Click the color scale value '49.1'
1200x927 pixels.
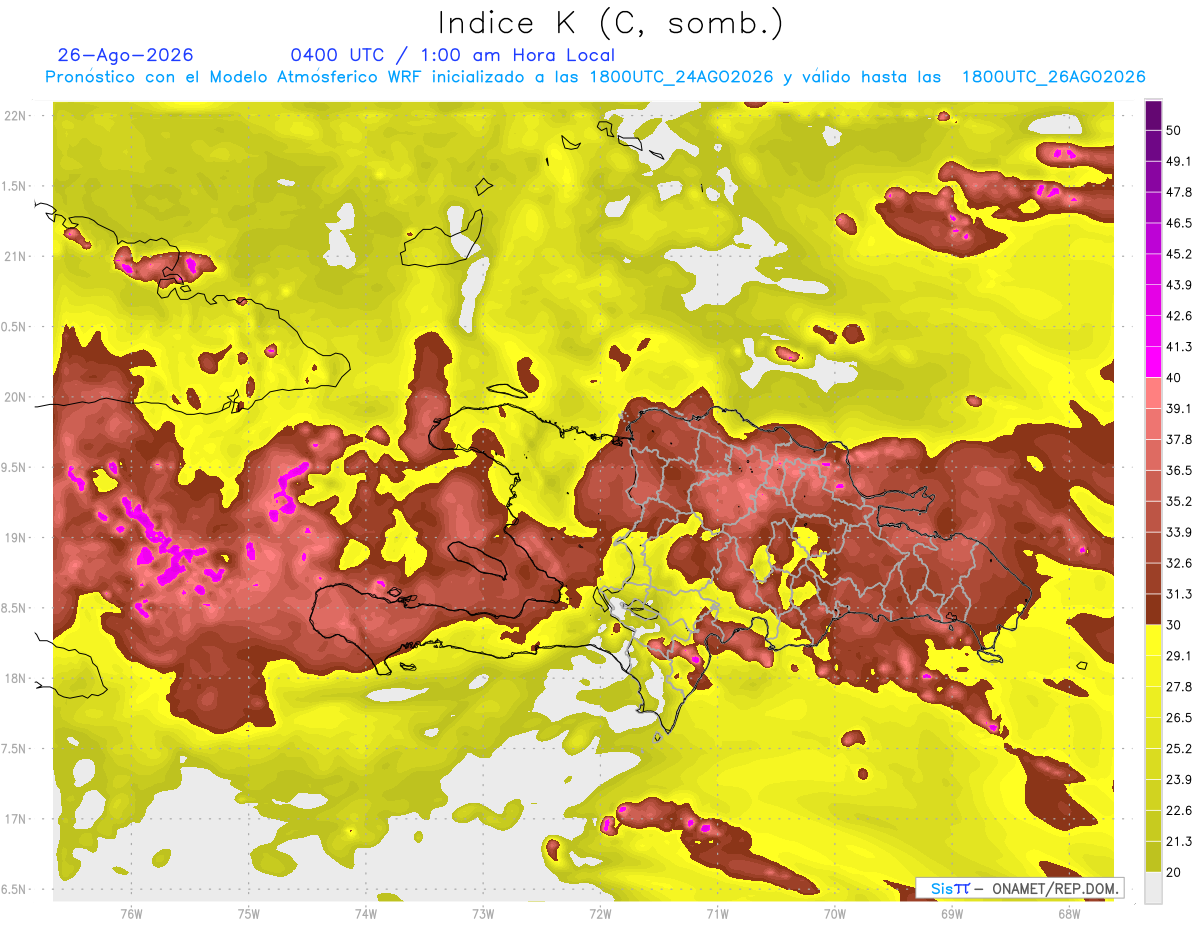pyautogui.click(x=1178, y=161)
